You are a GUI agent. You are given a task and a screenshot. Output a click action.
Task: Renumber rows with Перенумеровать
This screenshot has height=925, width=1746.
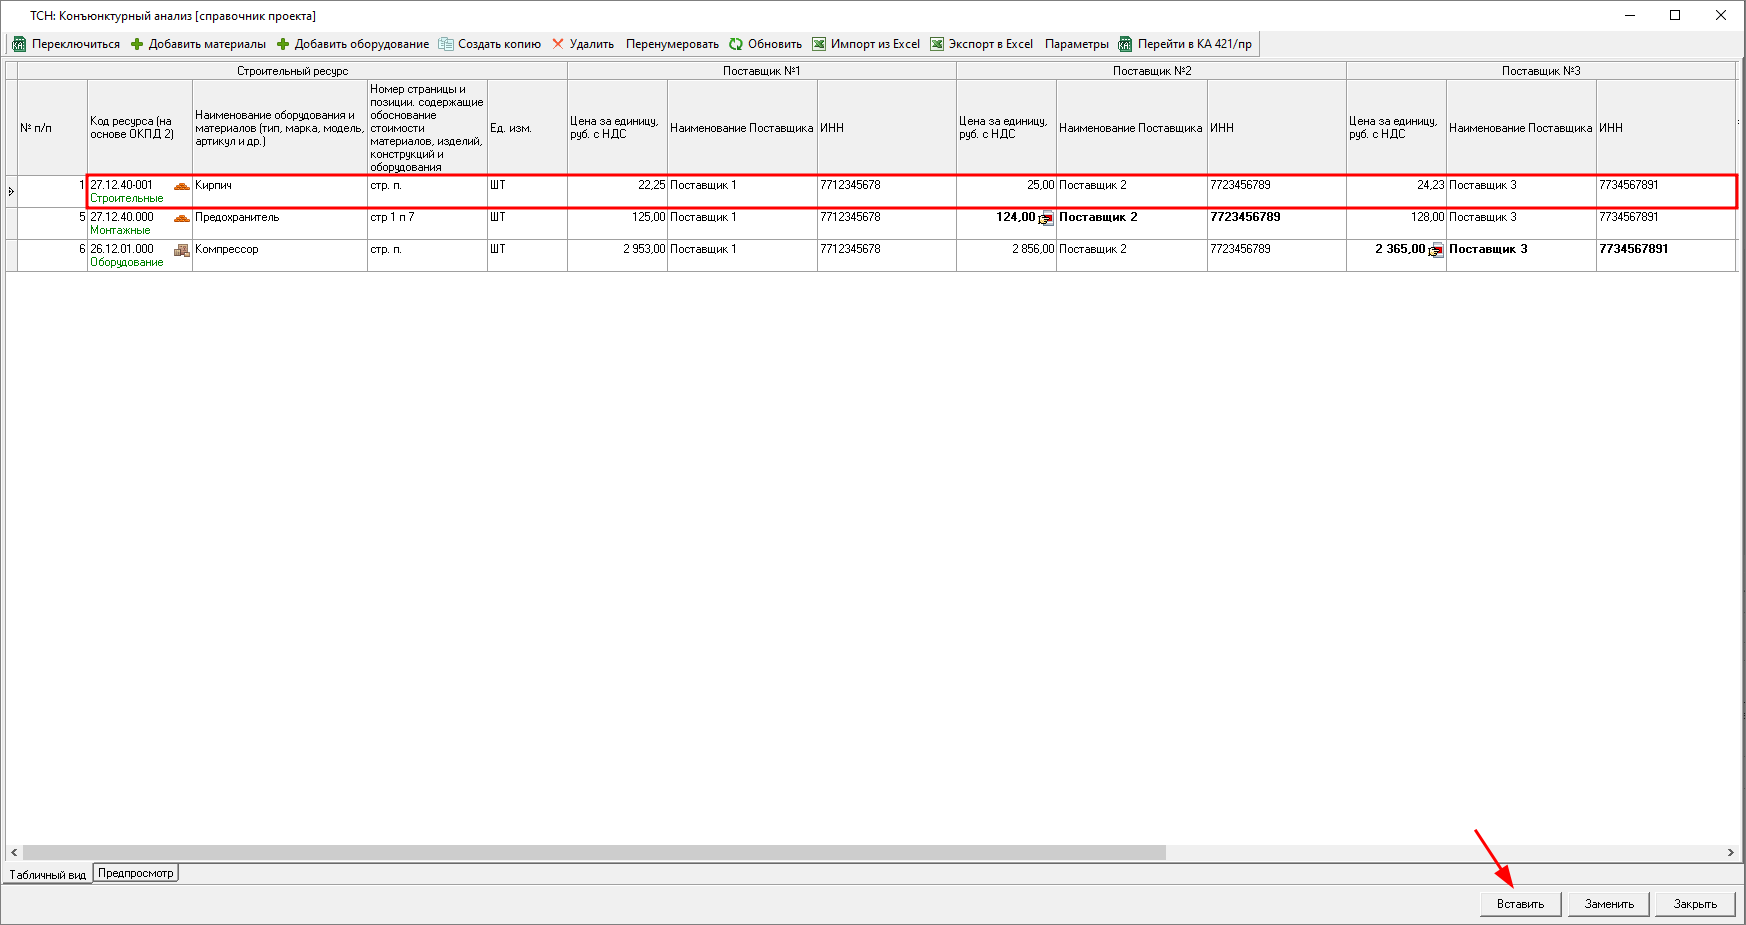pyautogui.click(x=672, y=44)
